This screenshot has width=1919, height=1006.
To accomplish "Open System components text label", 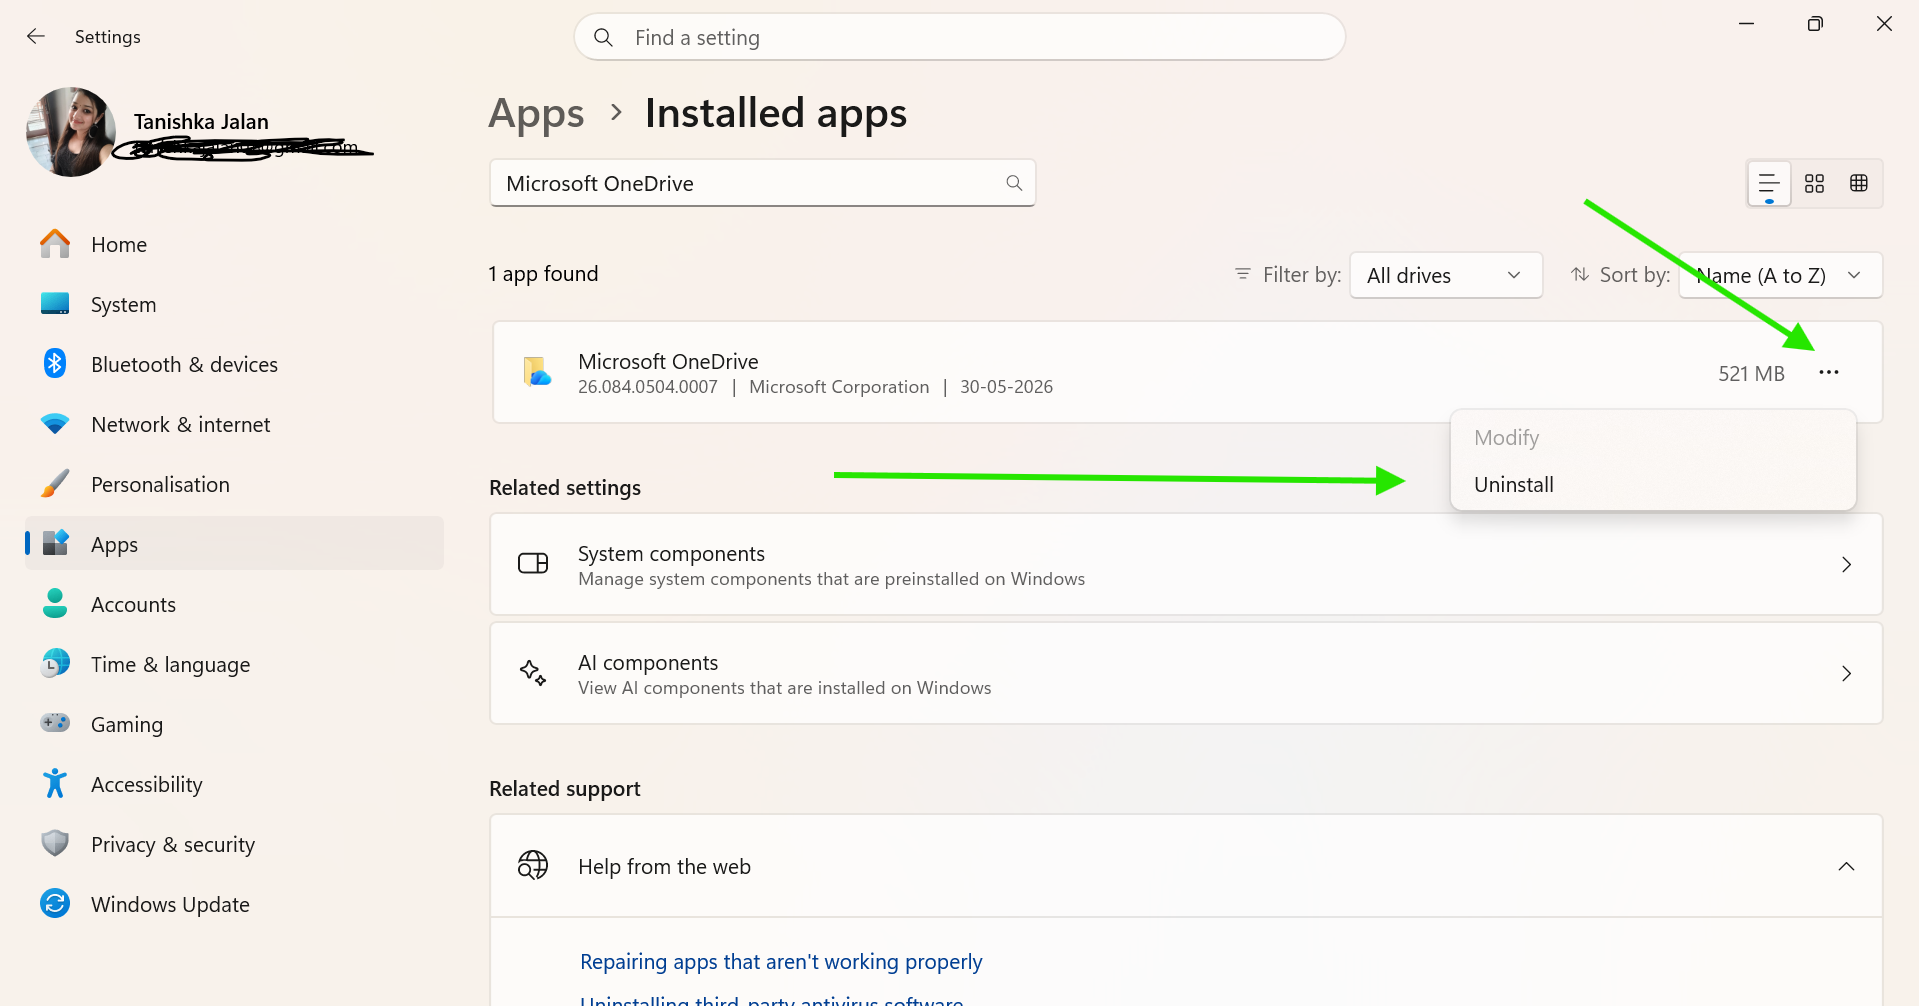I will tap(671, 554).
